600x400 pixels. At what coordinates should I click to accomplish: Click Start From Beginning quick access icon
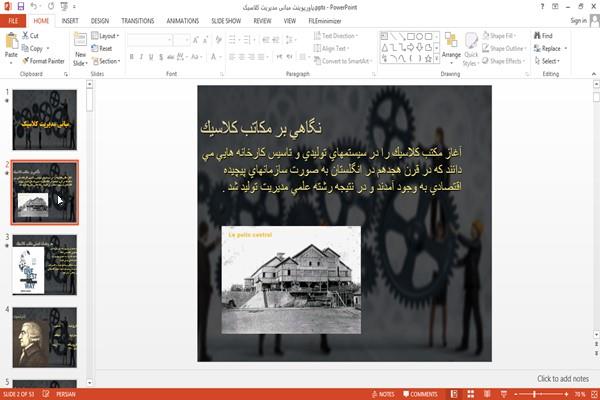(64, 6)
